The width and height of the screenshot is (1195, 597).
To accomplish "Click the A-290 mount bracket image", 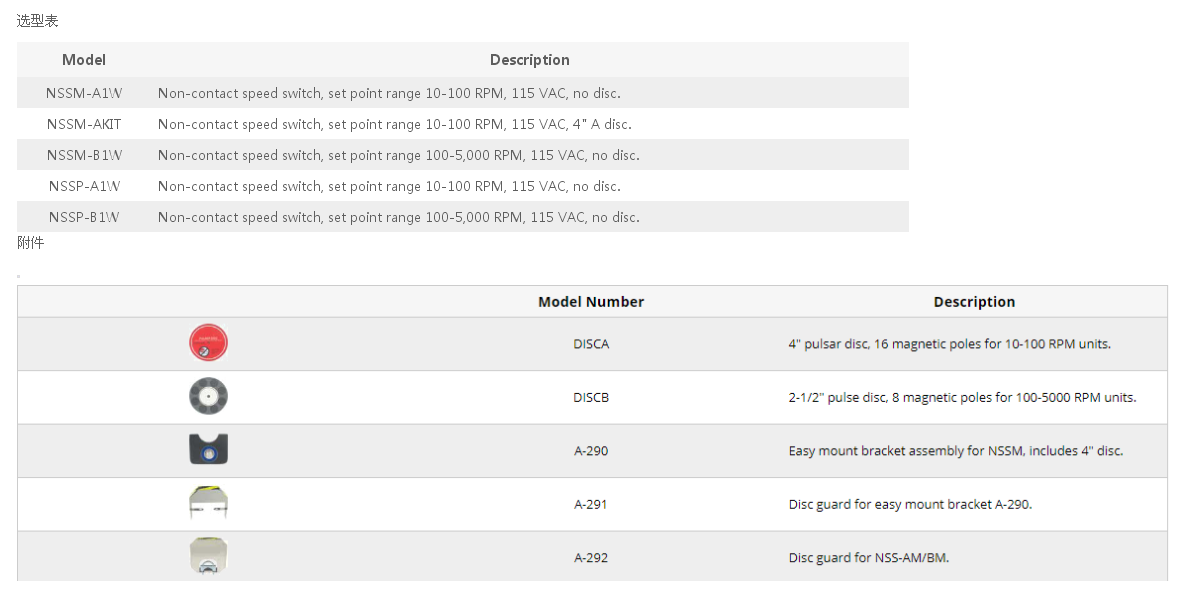I will tap(208, 449).
